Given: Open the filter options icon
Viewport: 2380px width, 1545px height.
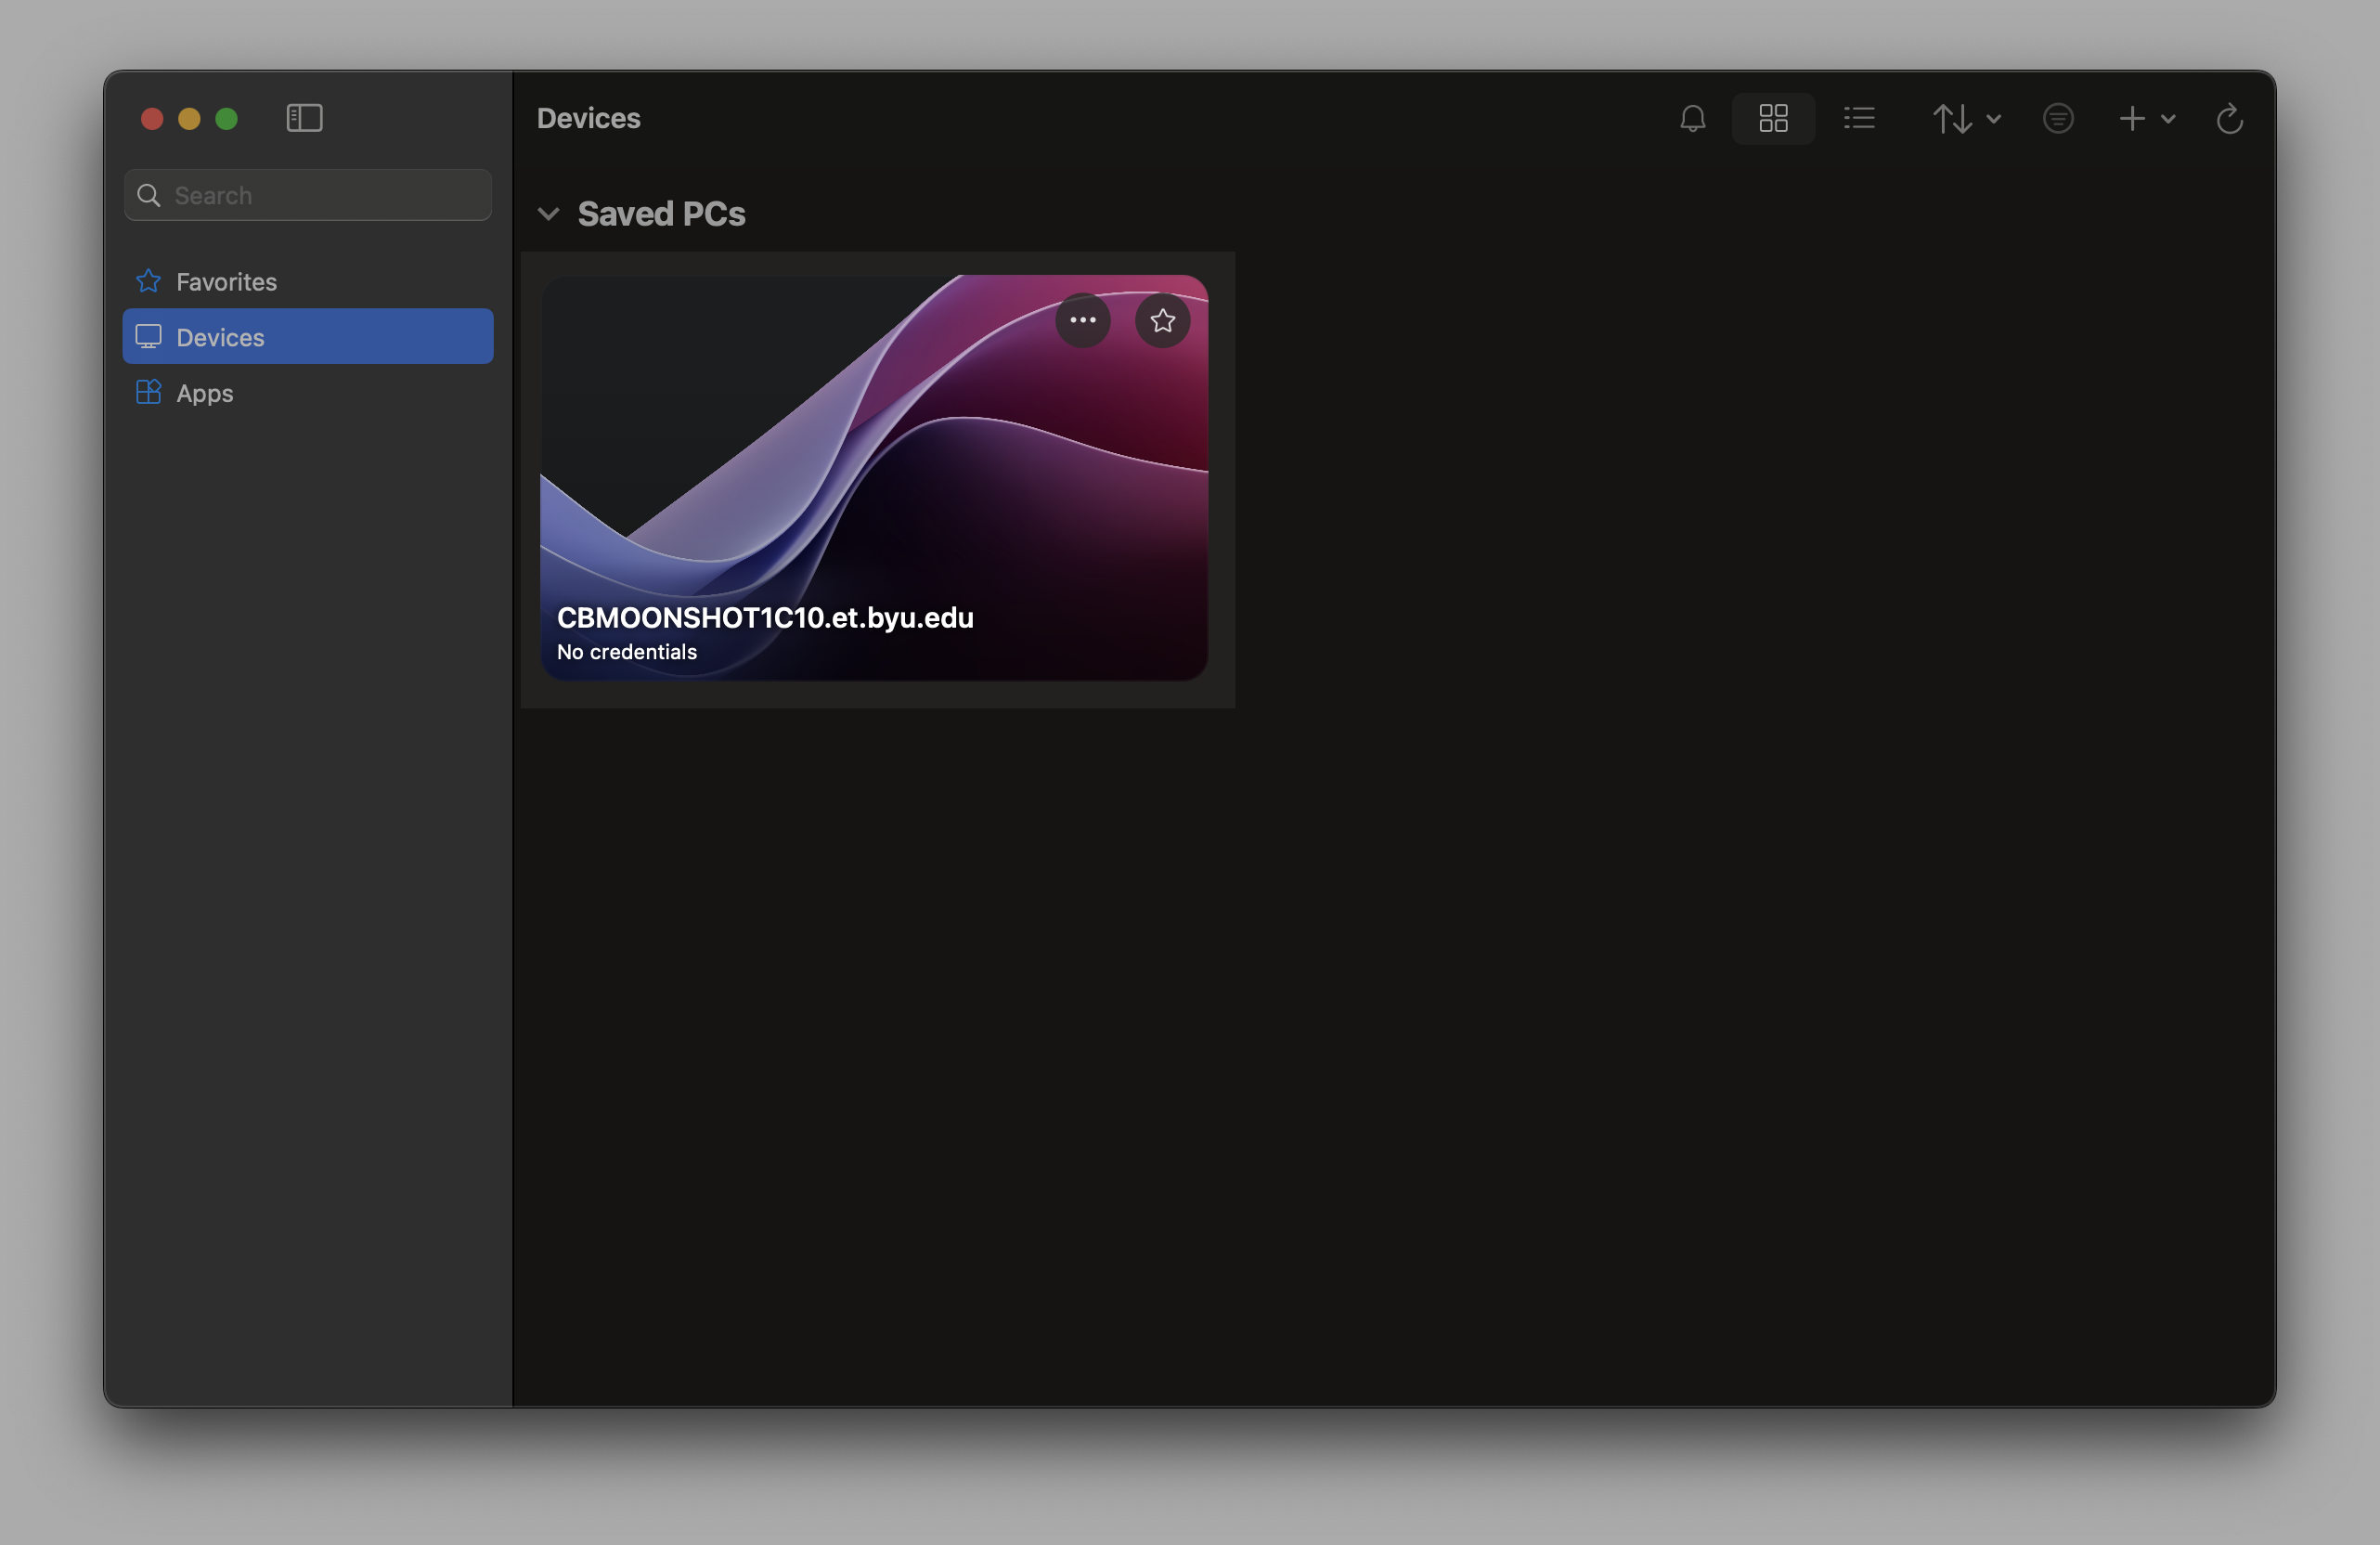Looking at the screenshot, I should pos(2057,119).
